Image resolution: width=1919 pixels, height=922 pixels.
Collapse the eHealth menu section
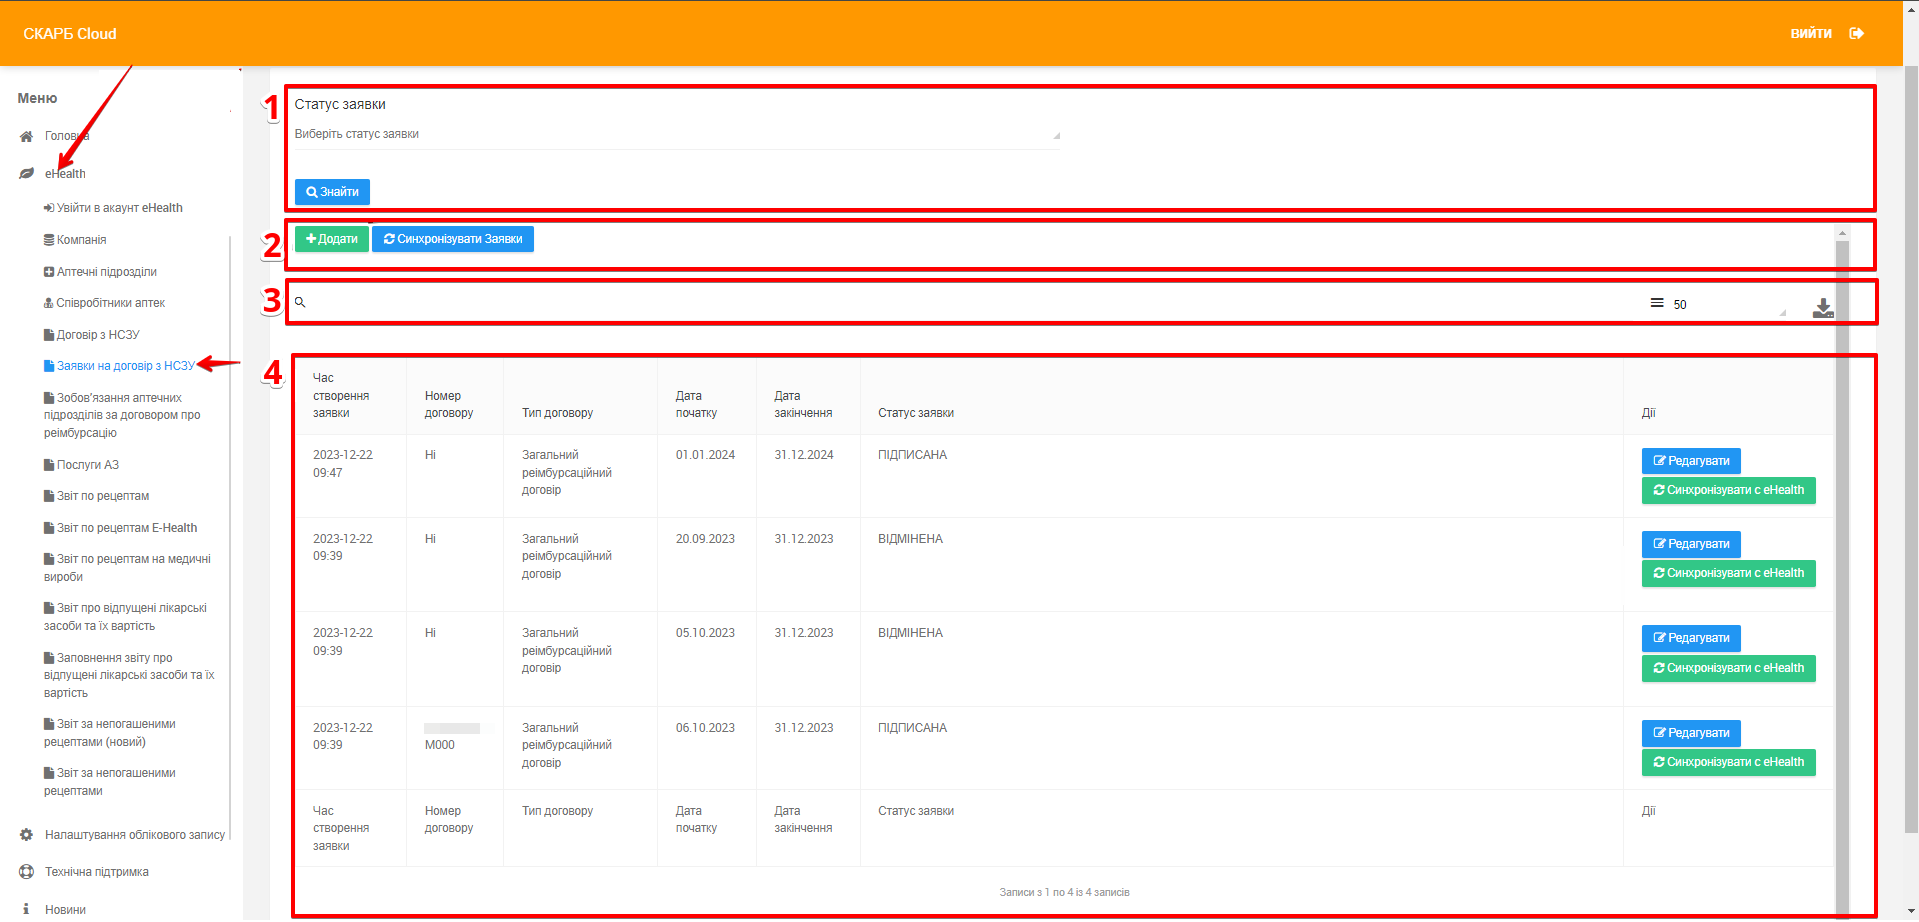pyautogui.click(x=65, y=174)
